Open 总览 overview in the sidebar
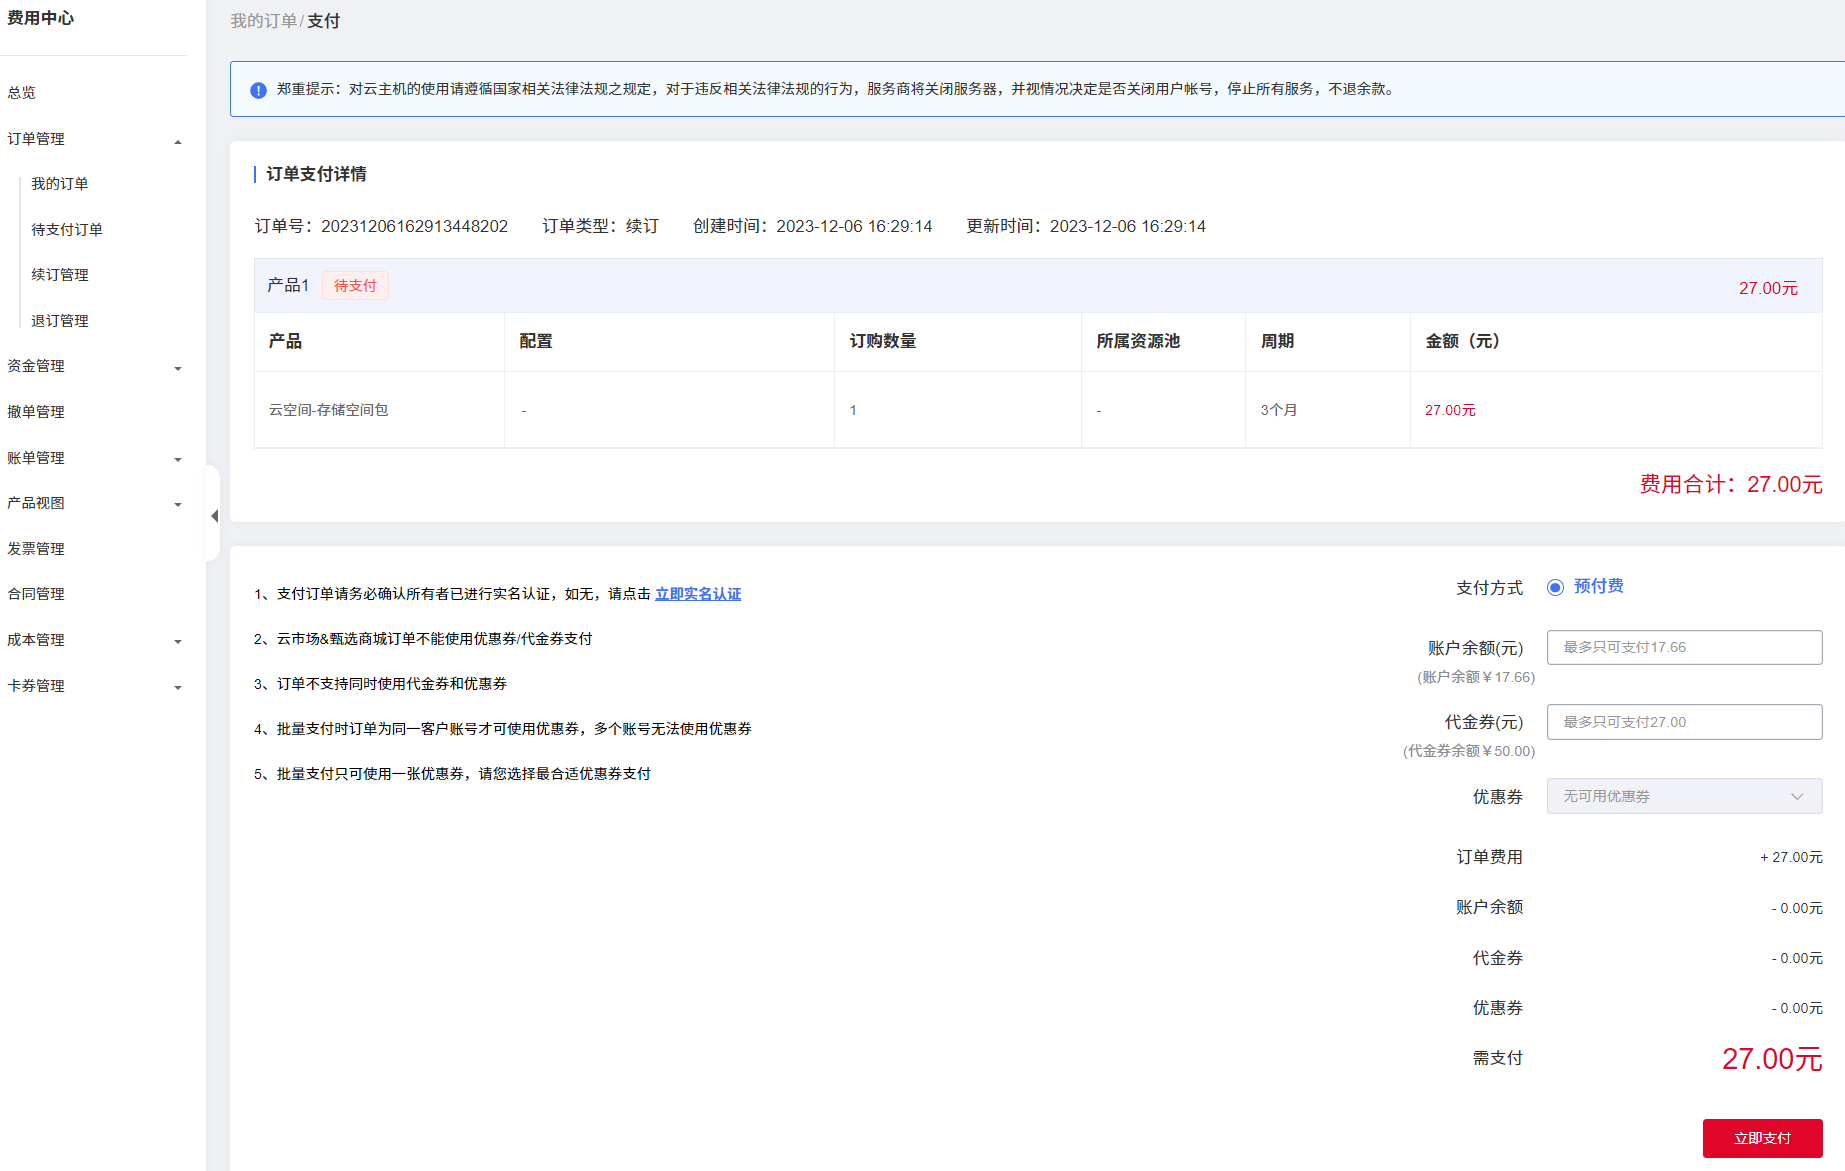 pos(22,93)
